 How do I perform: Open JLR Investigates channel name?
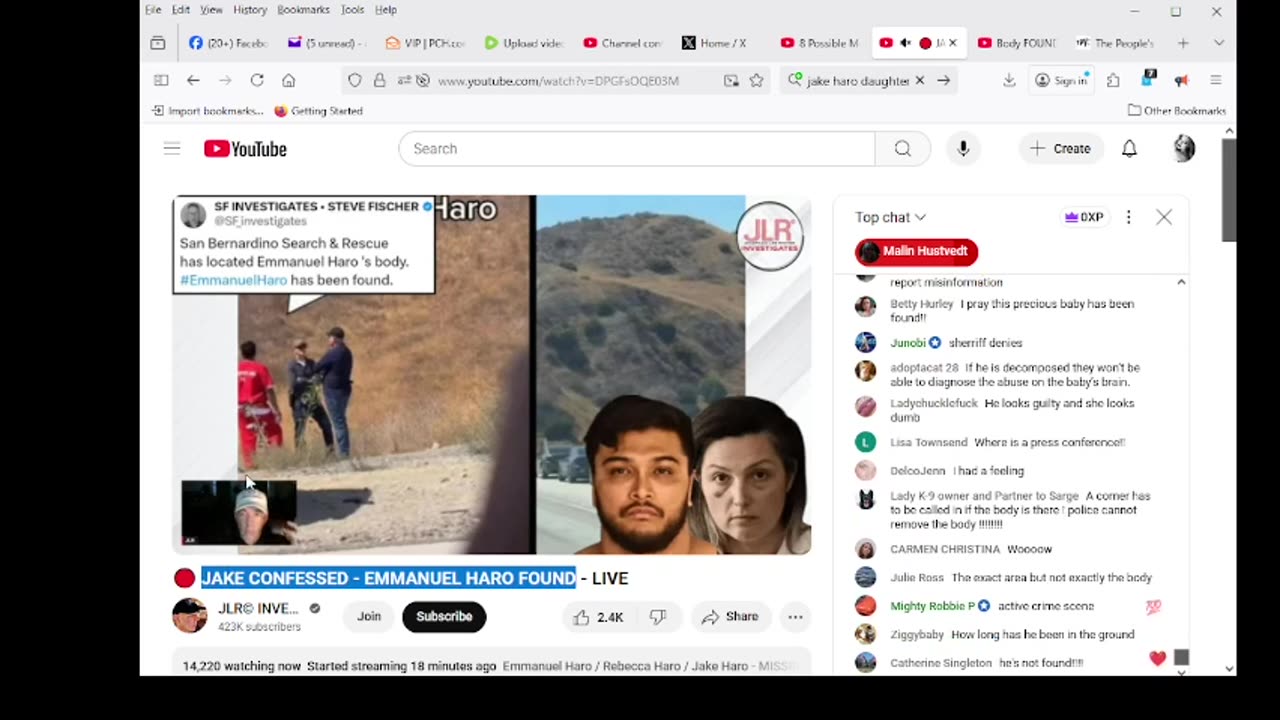pyautogui.click(x=258, y=608)
